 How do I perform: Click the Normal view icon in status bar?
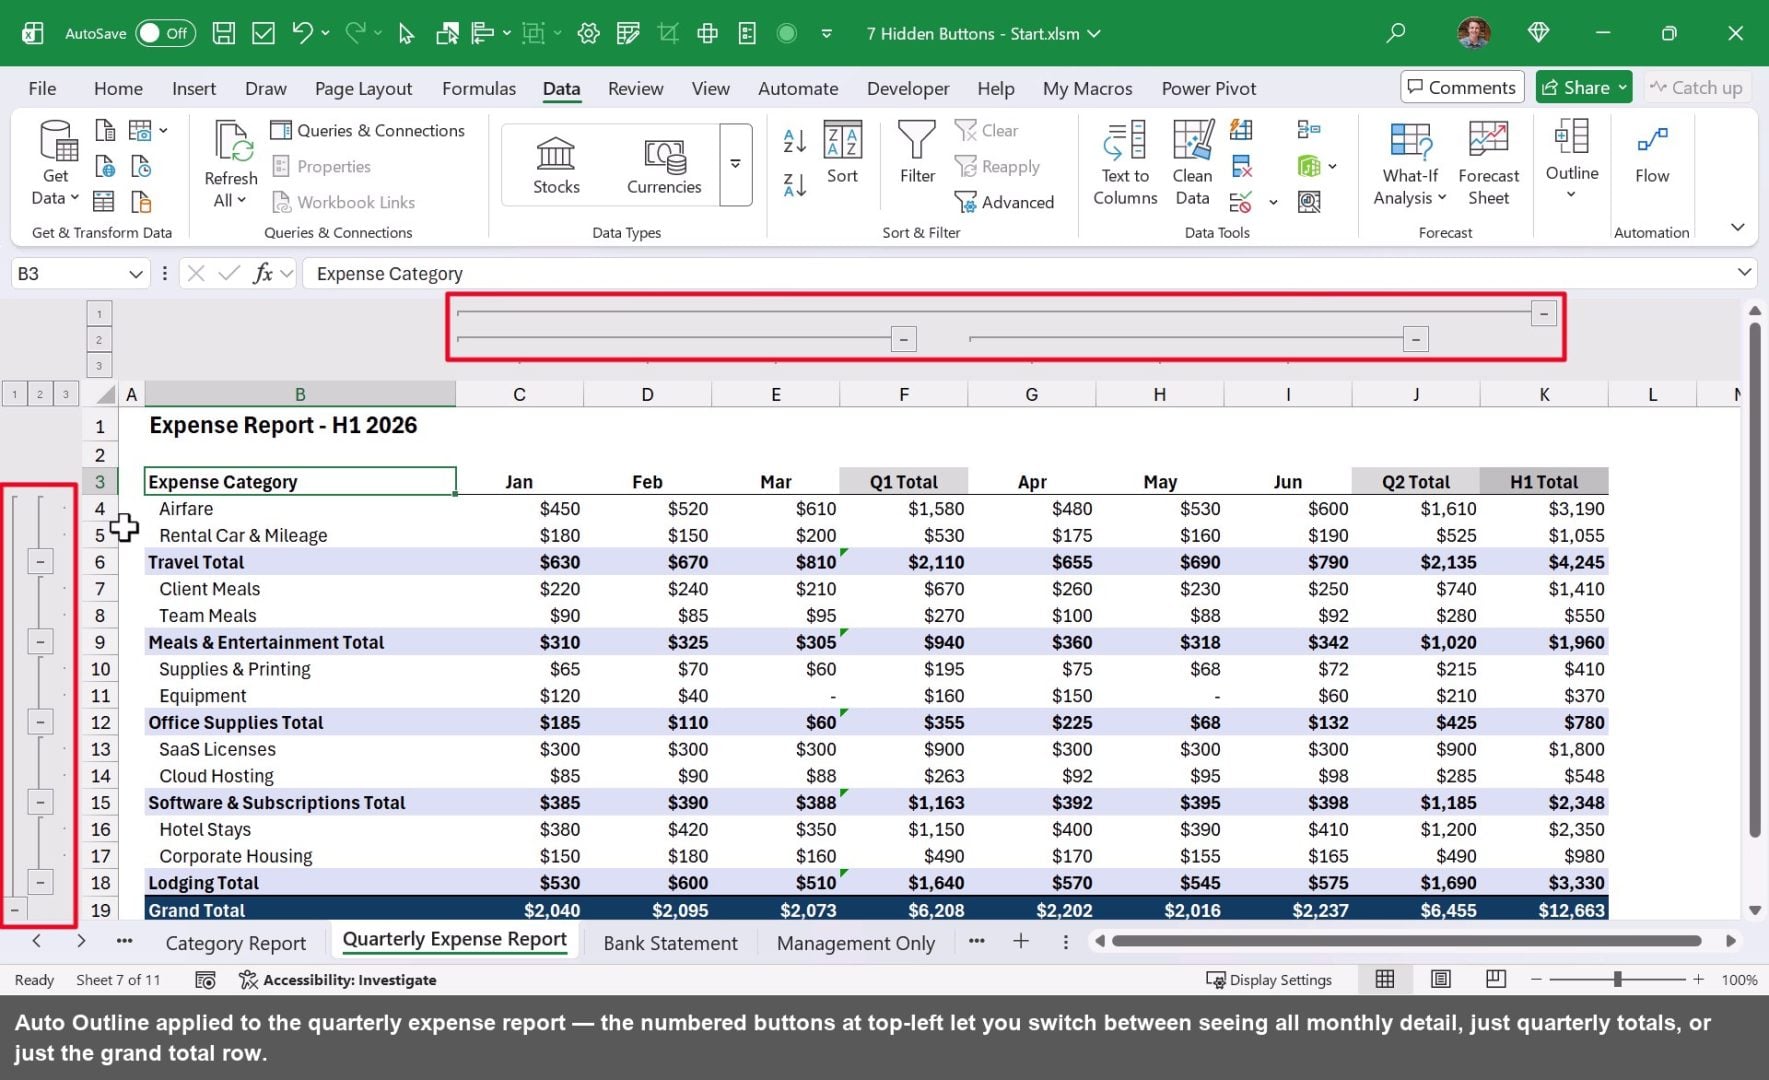(x=1385, y=980)
